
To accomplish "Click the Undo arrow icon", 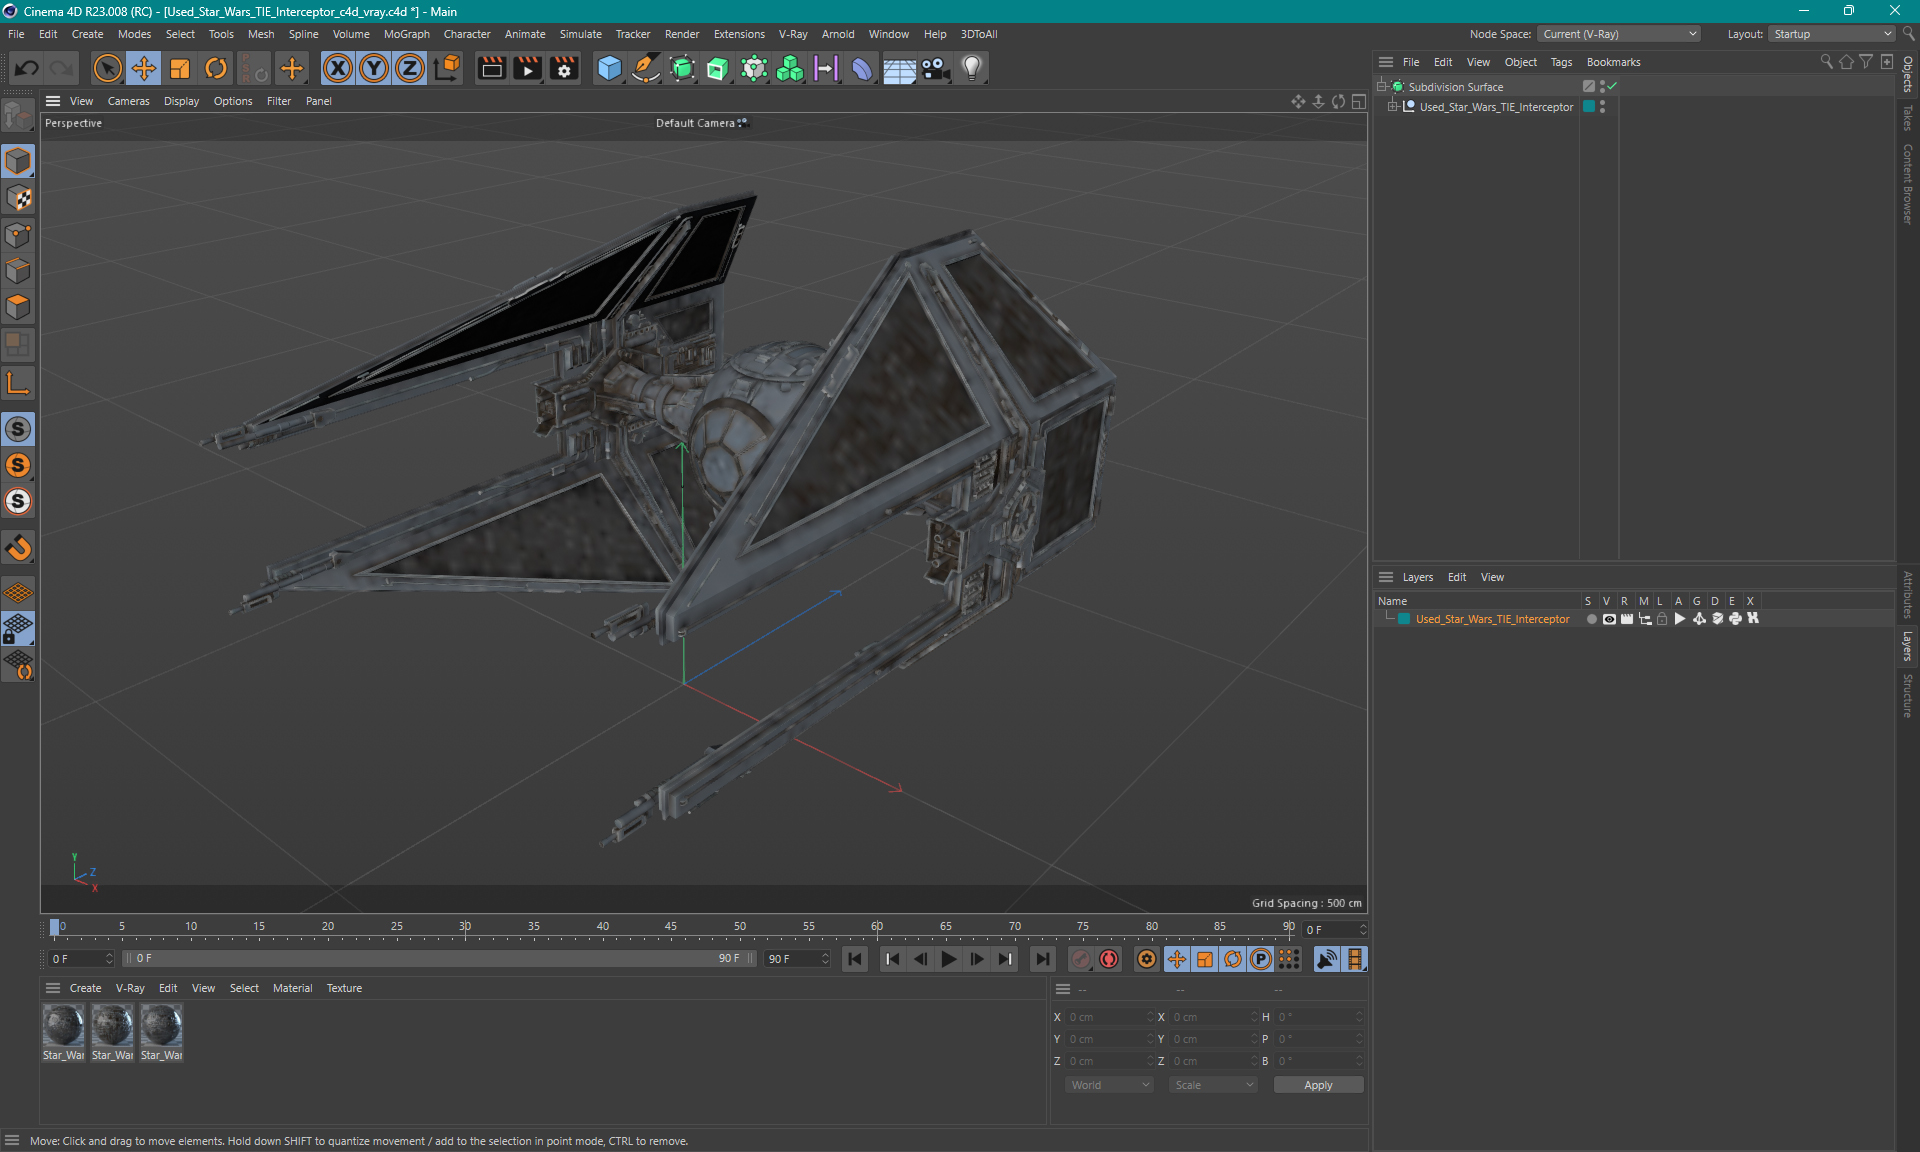I will (27, 68).
